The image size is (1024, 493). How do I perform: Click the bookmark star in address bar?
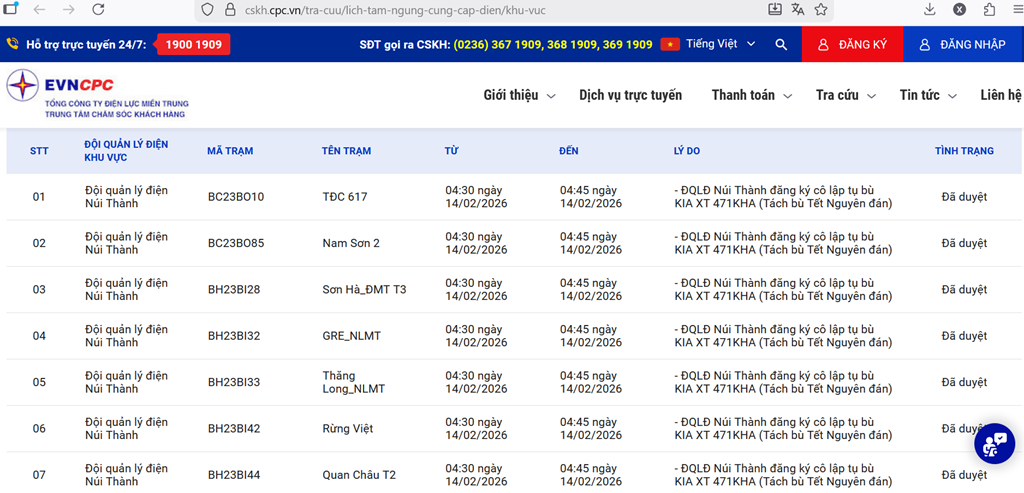tap(820, 10)
